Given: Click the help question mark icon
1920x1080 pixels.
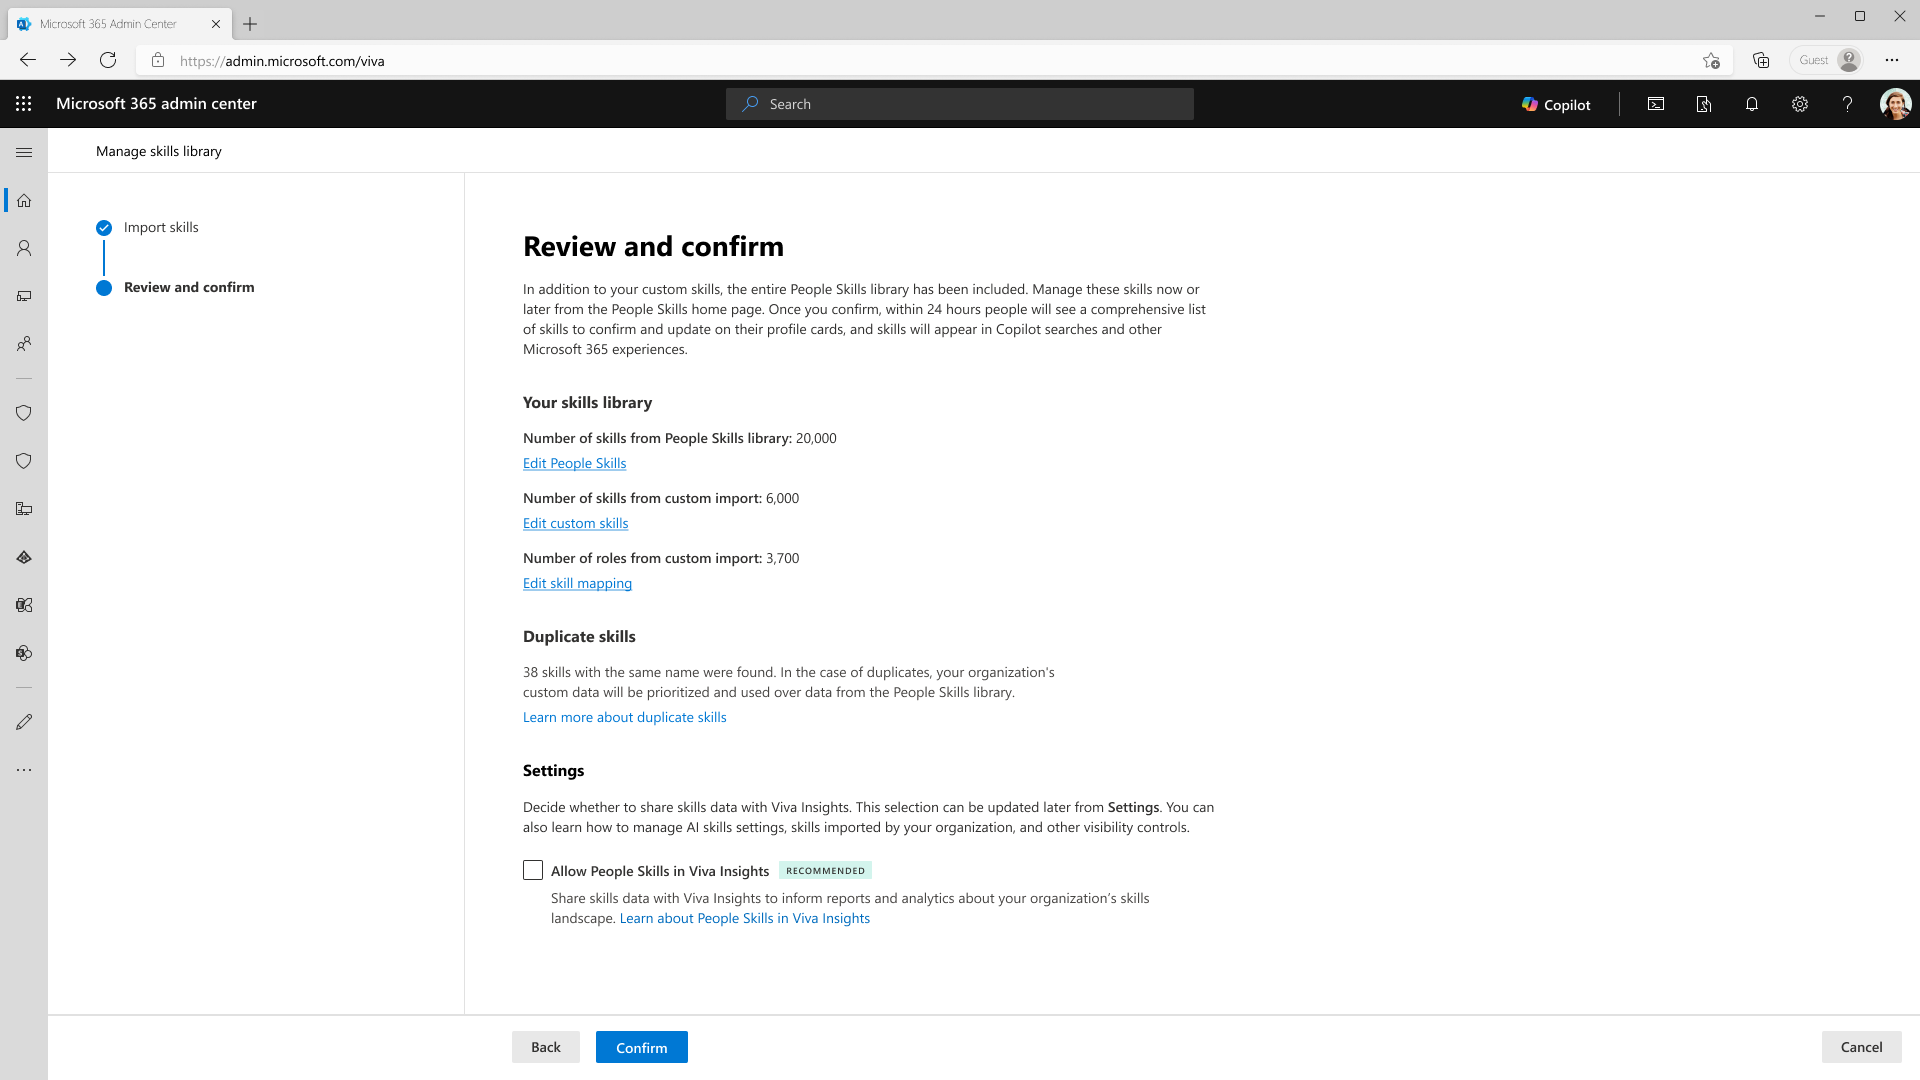Looking at the screenshot, I should point(1847,104).
